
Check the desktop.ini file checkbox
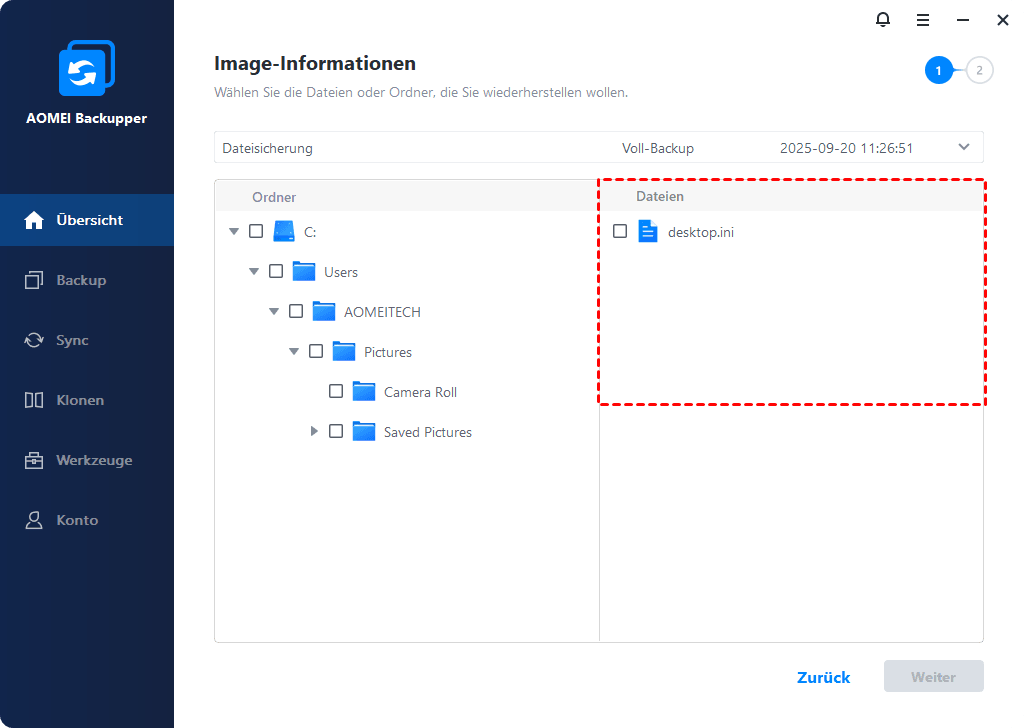click(620, 232)
